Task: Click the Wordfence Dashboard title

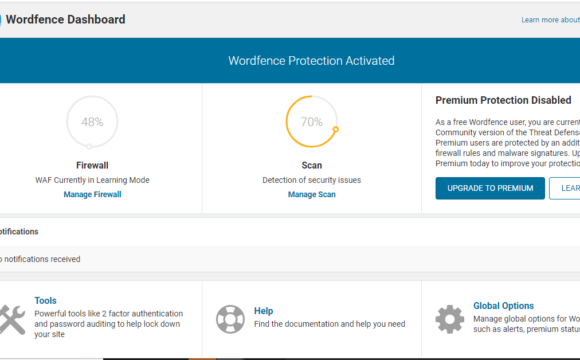Action: [x=65, y=19]
